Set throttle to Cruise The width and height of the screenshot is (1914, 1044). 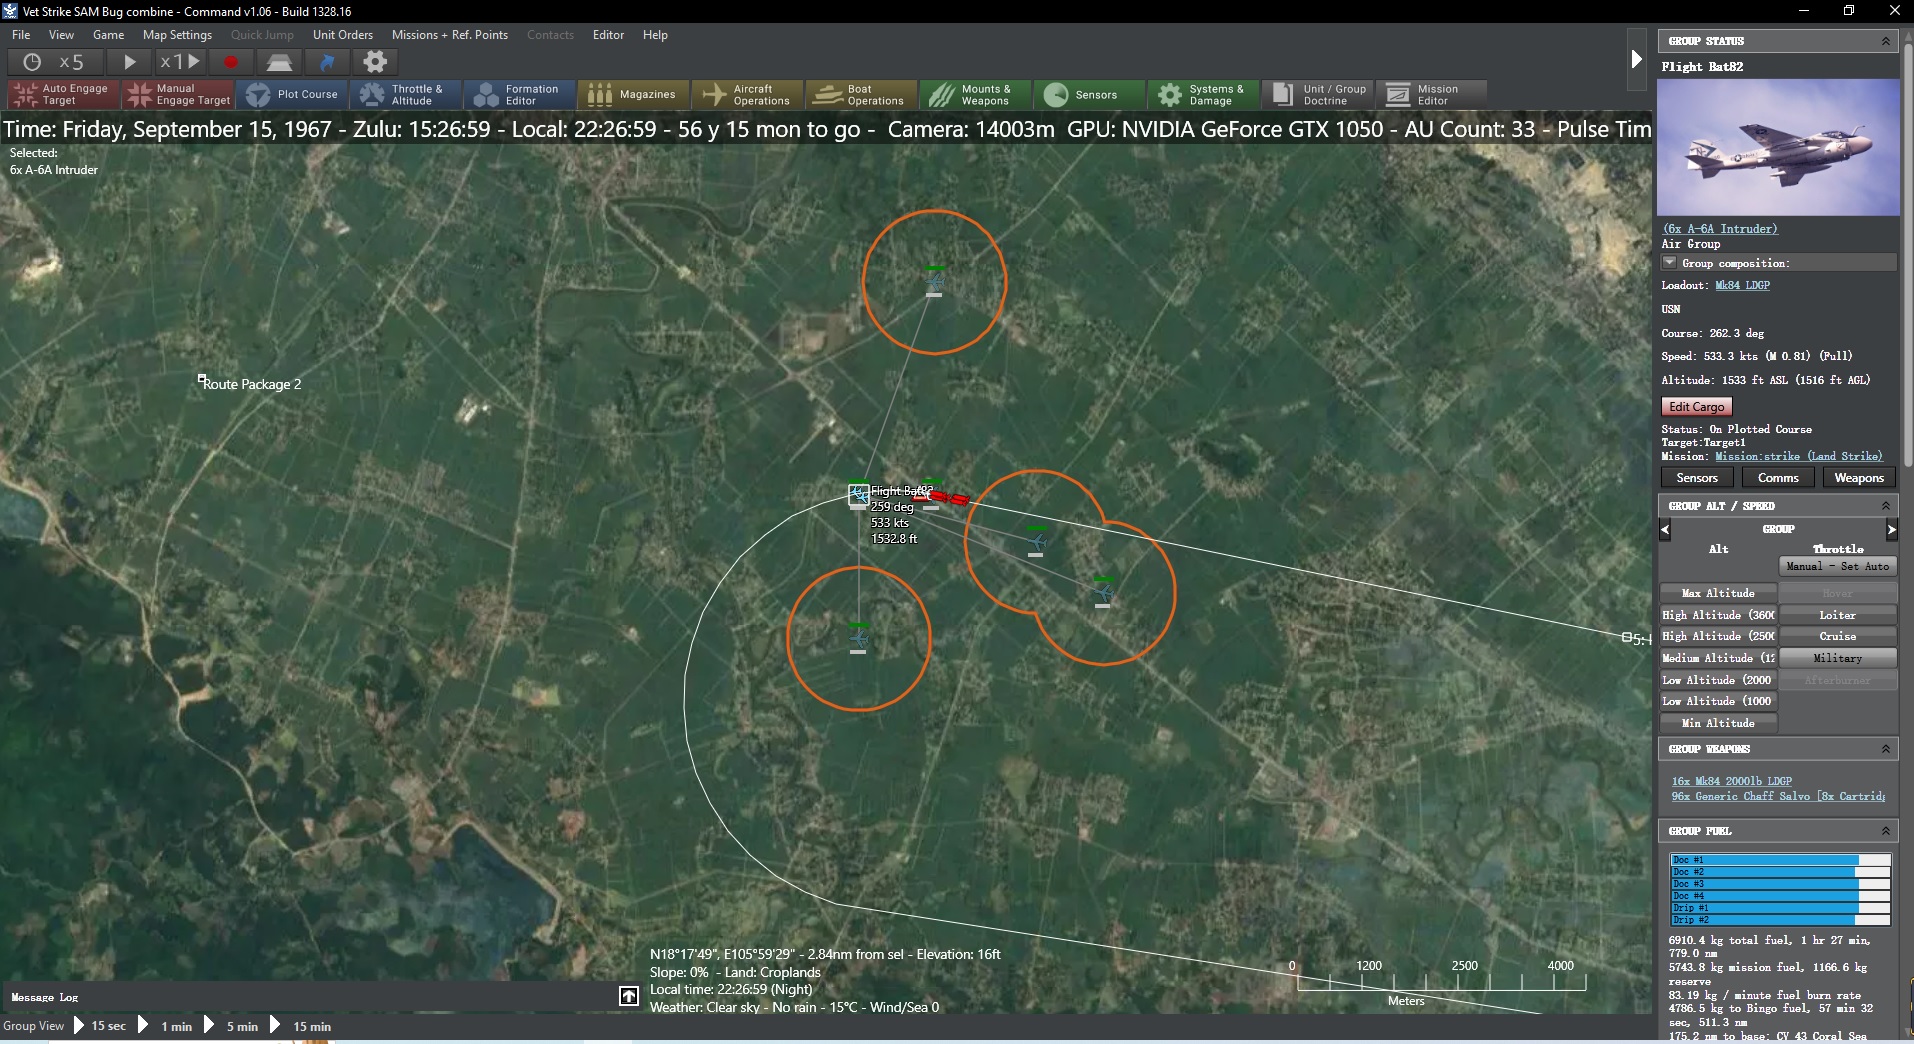(x=1837, y=636)
